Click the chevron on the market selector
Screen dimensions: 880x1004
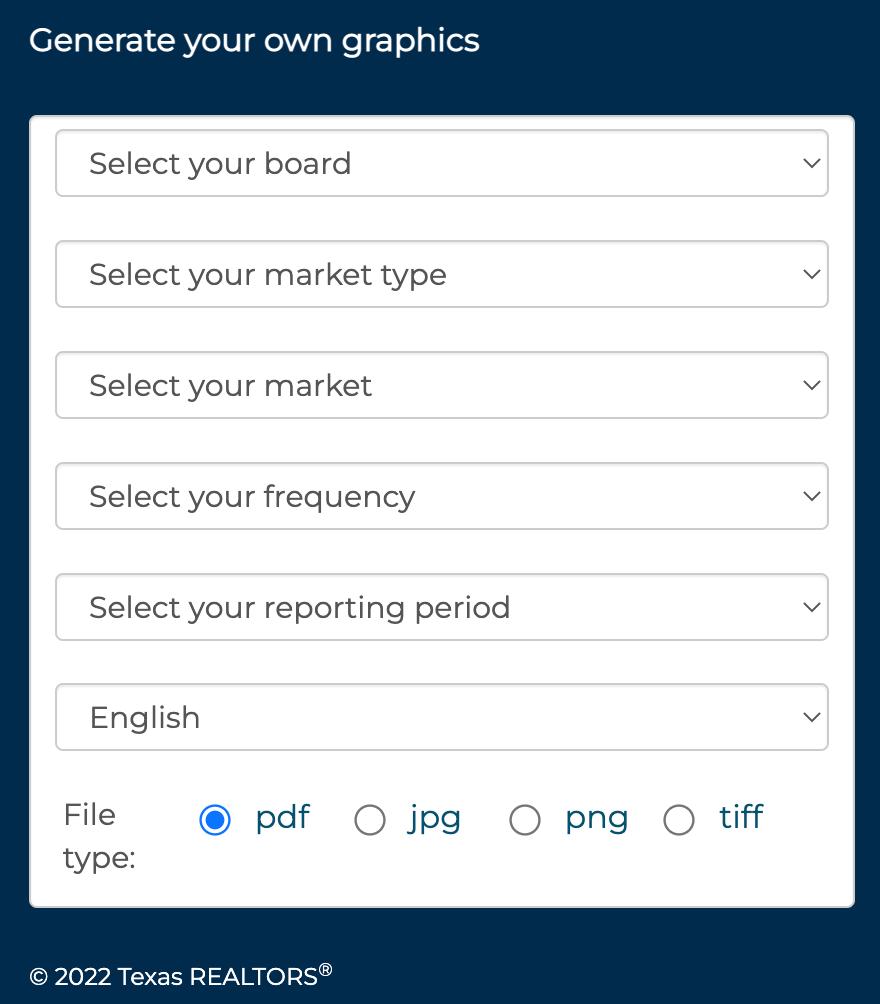[811, 385]
